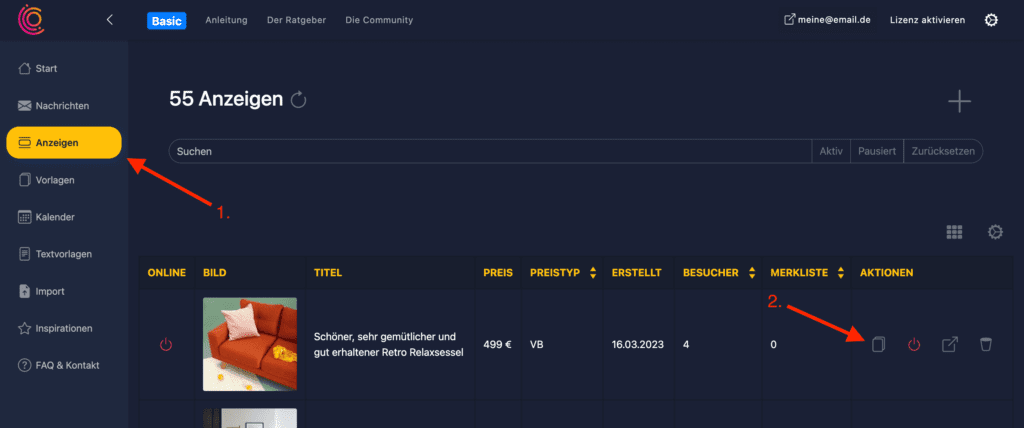Open settings gear in the top bar
The width and height of the screenshot is (1024, 428).
click(x=991, y=20)
